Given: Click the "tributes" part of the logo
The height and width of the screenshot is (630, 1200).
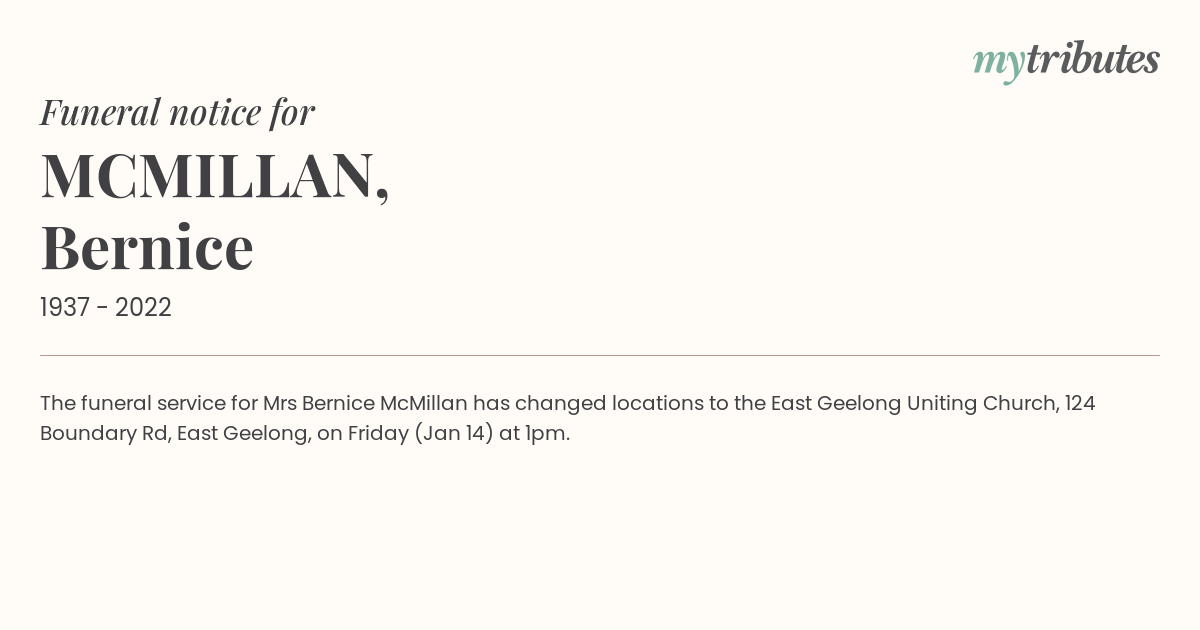Looking at the screenshot, I should 1092,59.
